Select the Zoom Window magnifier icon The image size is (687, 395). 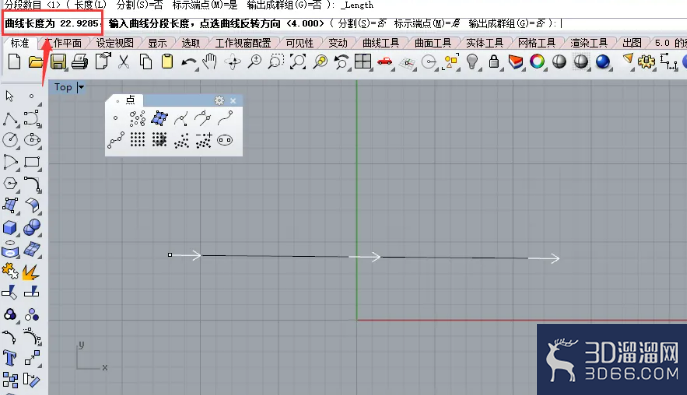[x=276, y=62]
